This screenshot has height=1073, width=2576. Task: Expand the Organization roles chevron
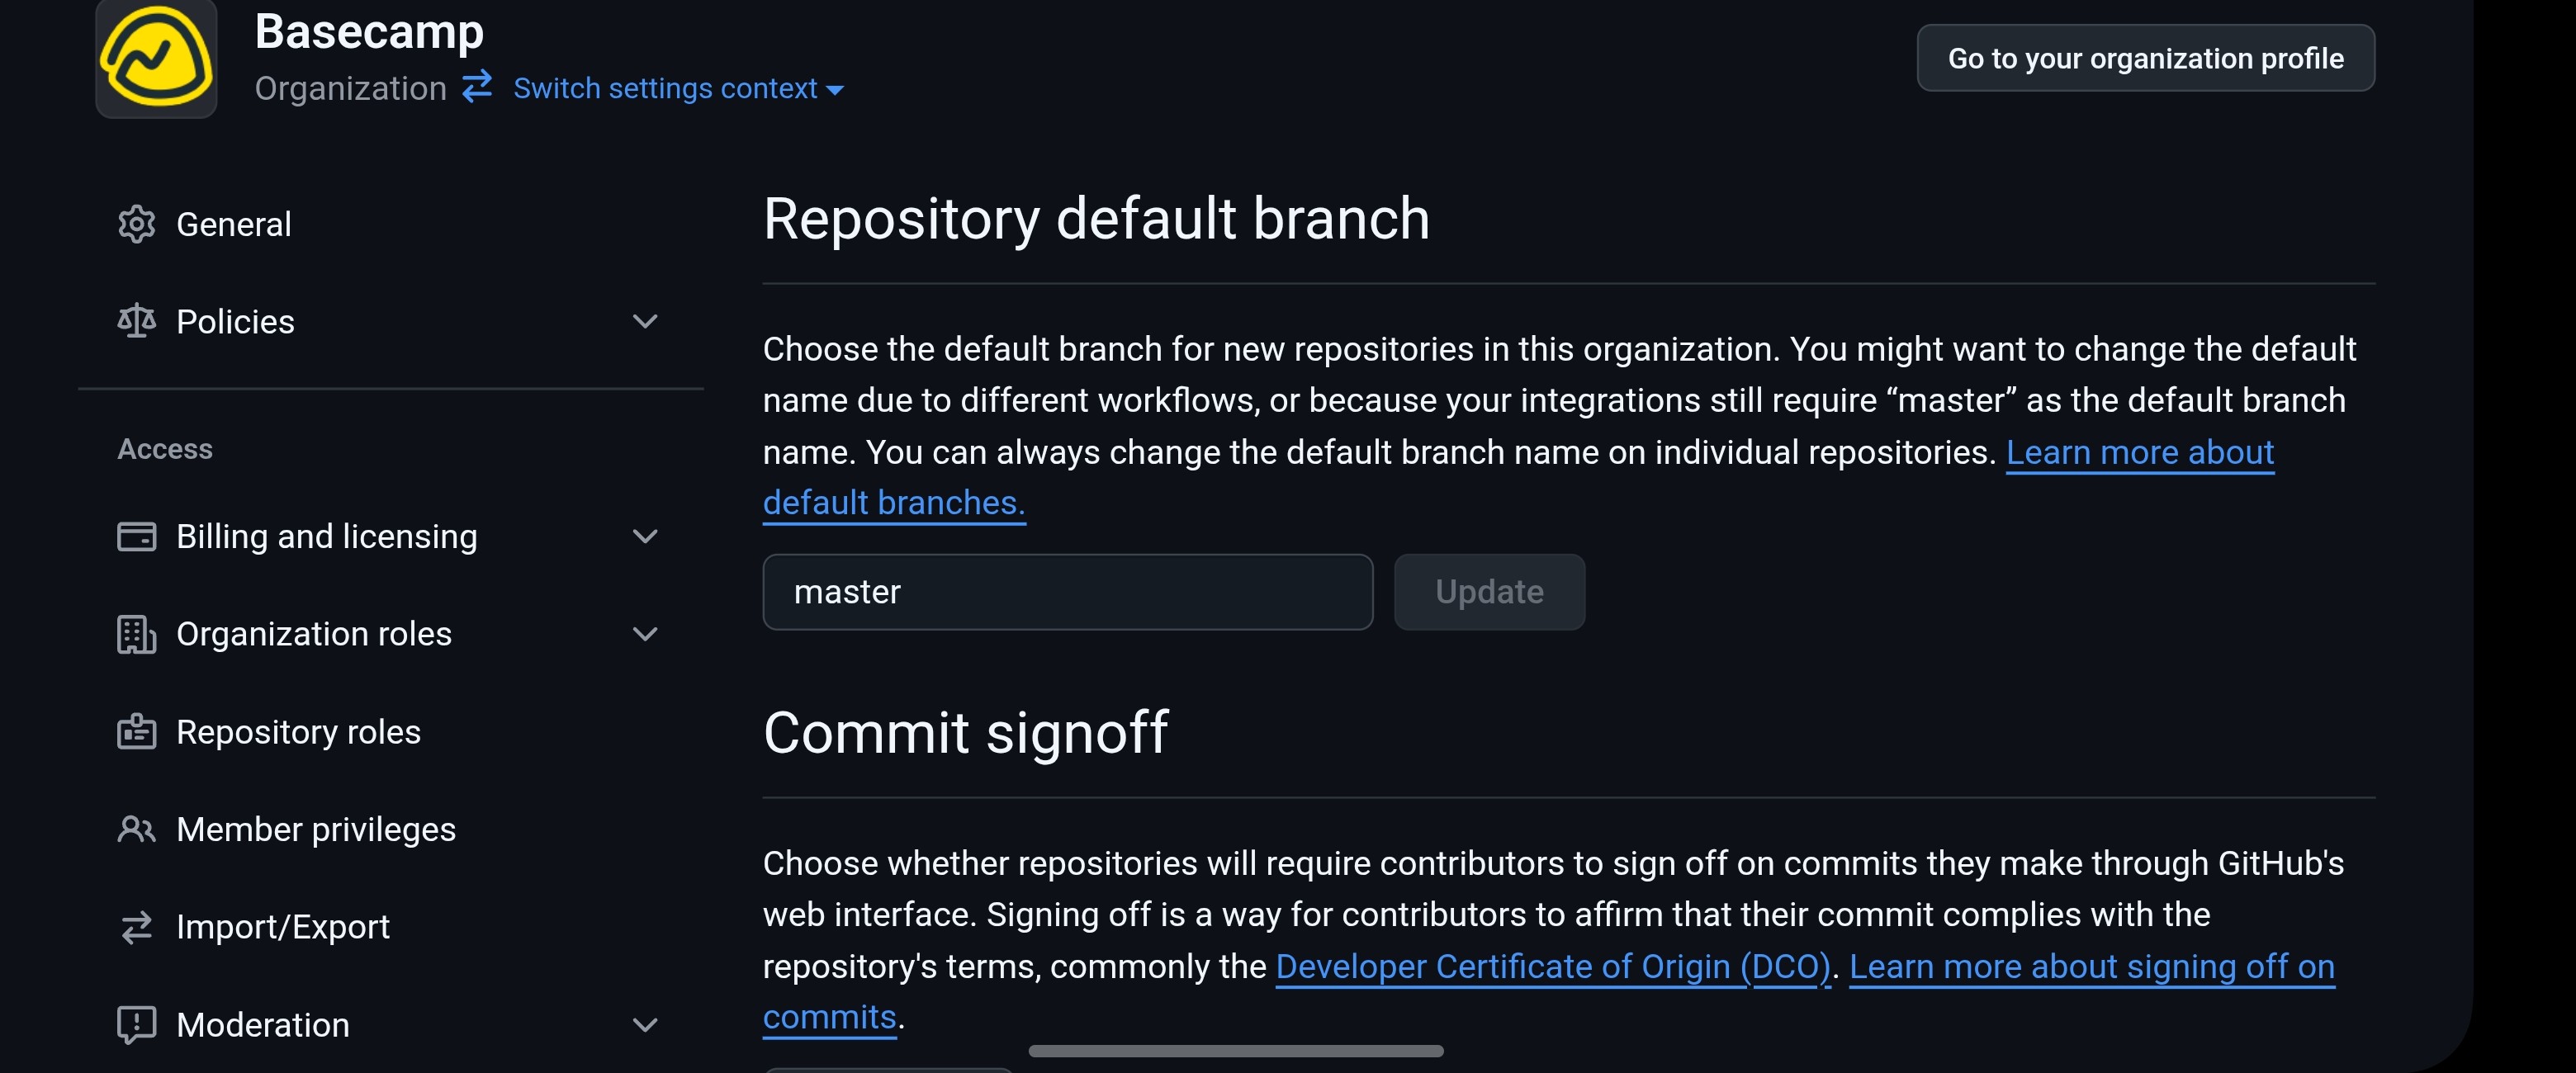pos(645,634)
